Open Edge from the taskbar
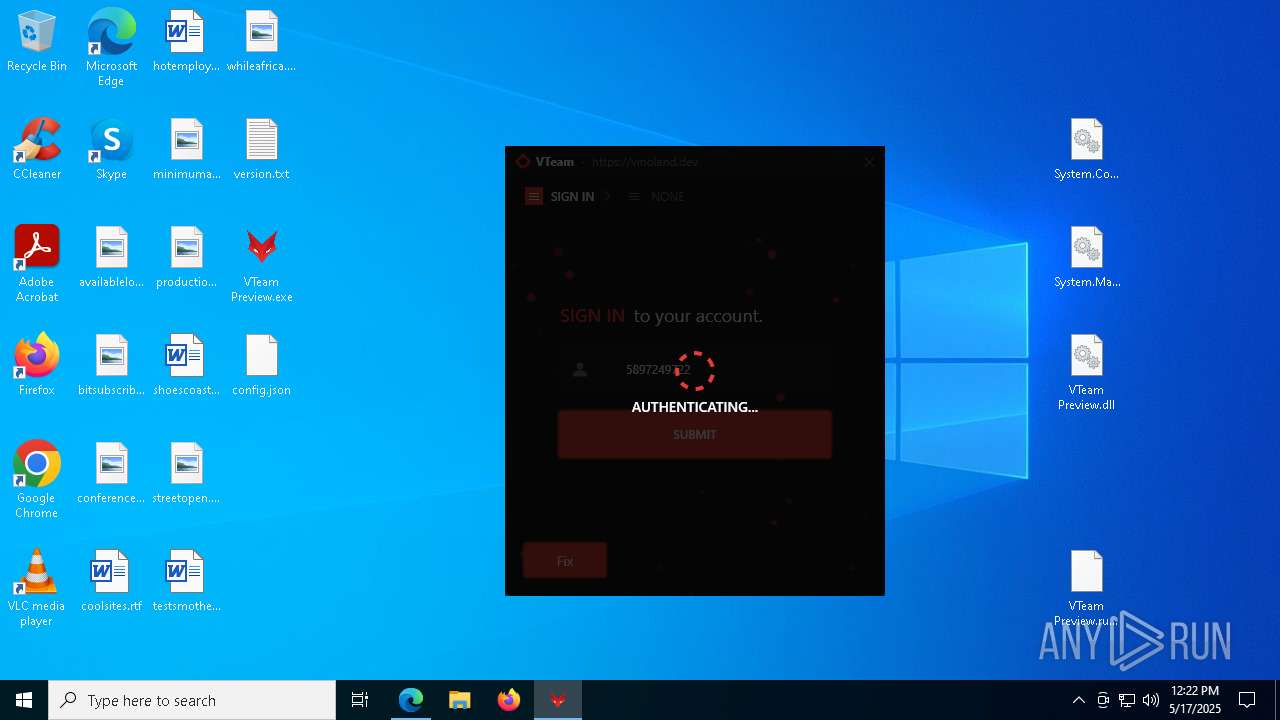The image size is (1280, 720). pyautogui.click(x=411, y=700)
